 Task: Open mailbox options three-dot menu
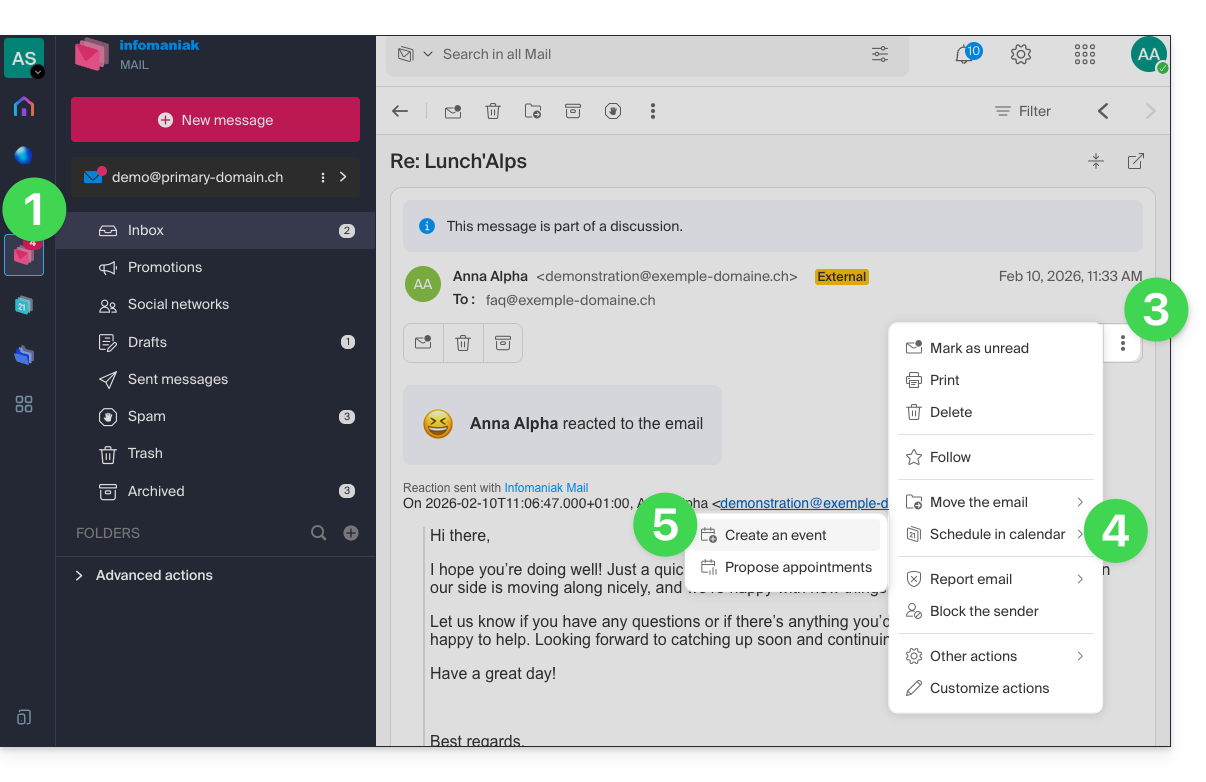coord(322,177)
